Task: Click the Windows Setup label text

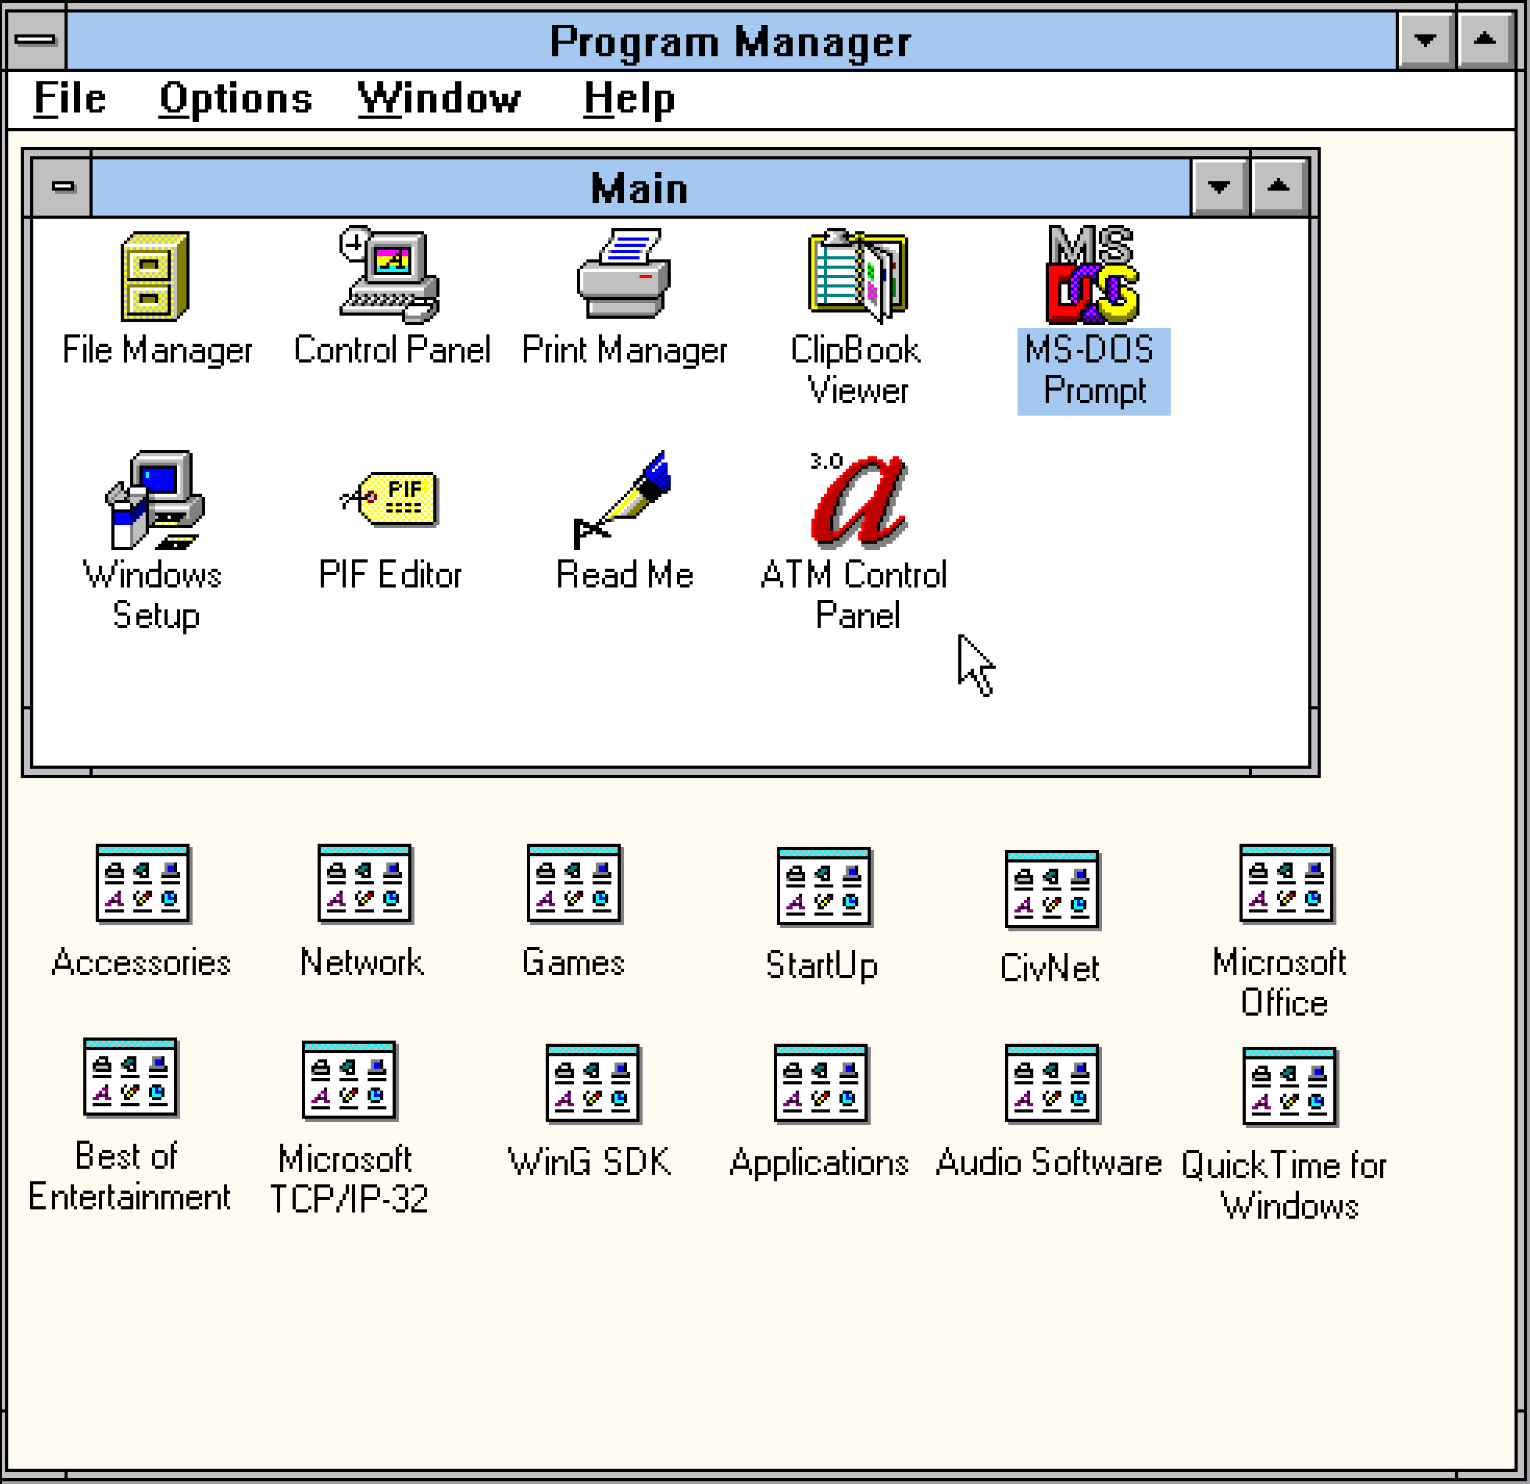Action: 154,595
